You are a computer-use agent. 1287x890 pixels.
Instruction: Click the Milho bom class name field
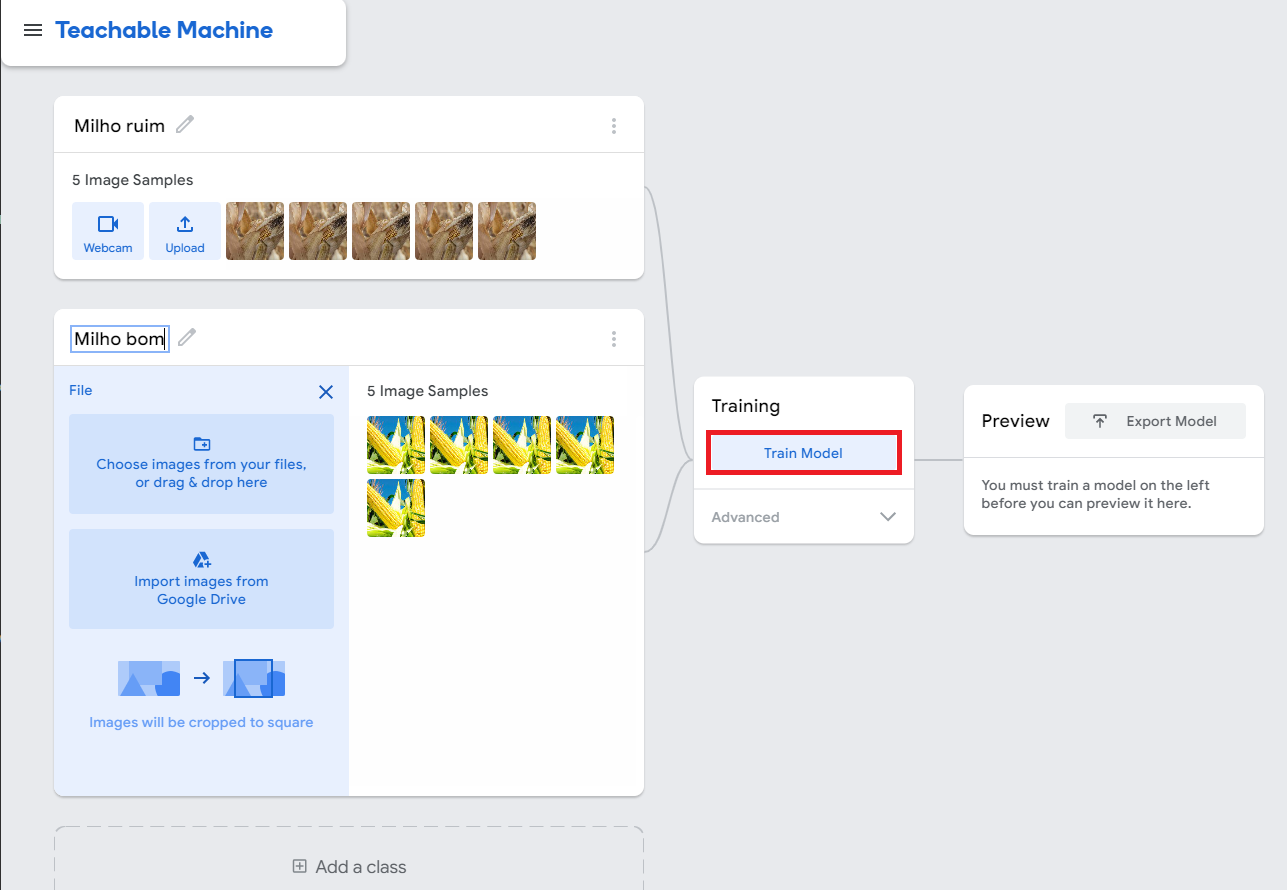point(120,339)
